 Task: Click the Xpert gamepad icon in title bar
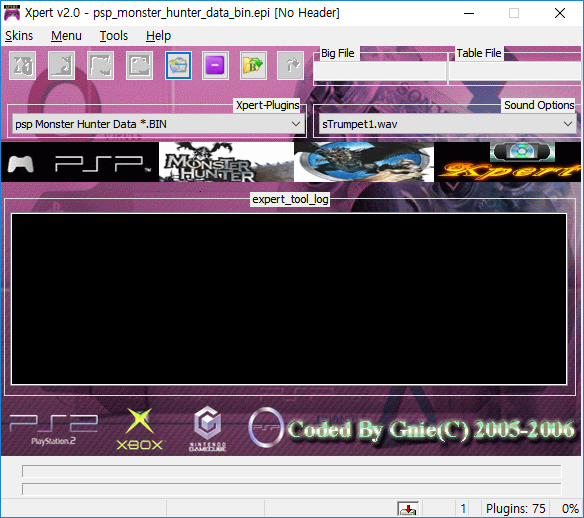[12, 13]
